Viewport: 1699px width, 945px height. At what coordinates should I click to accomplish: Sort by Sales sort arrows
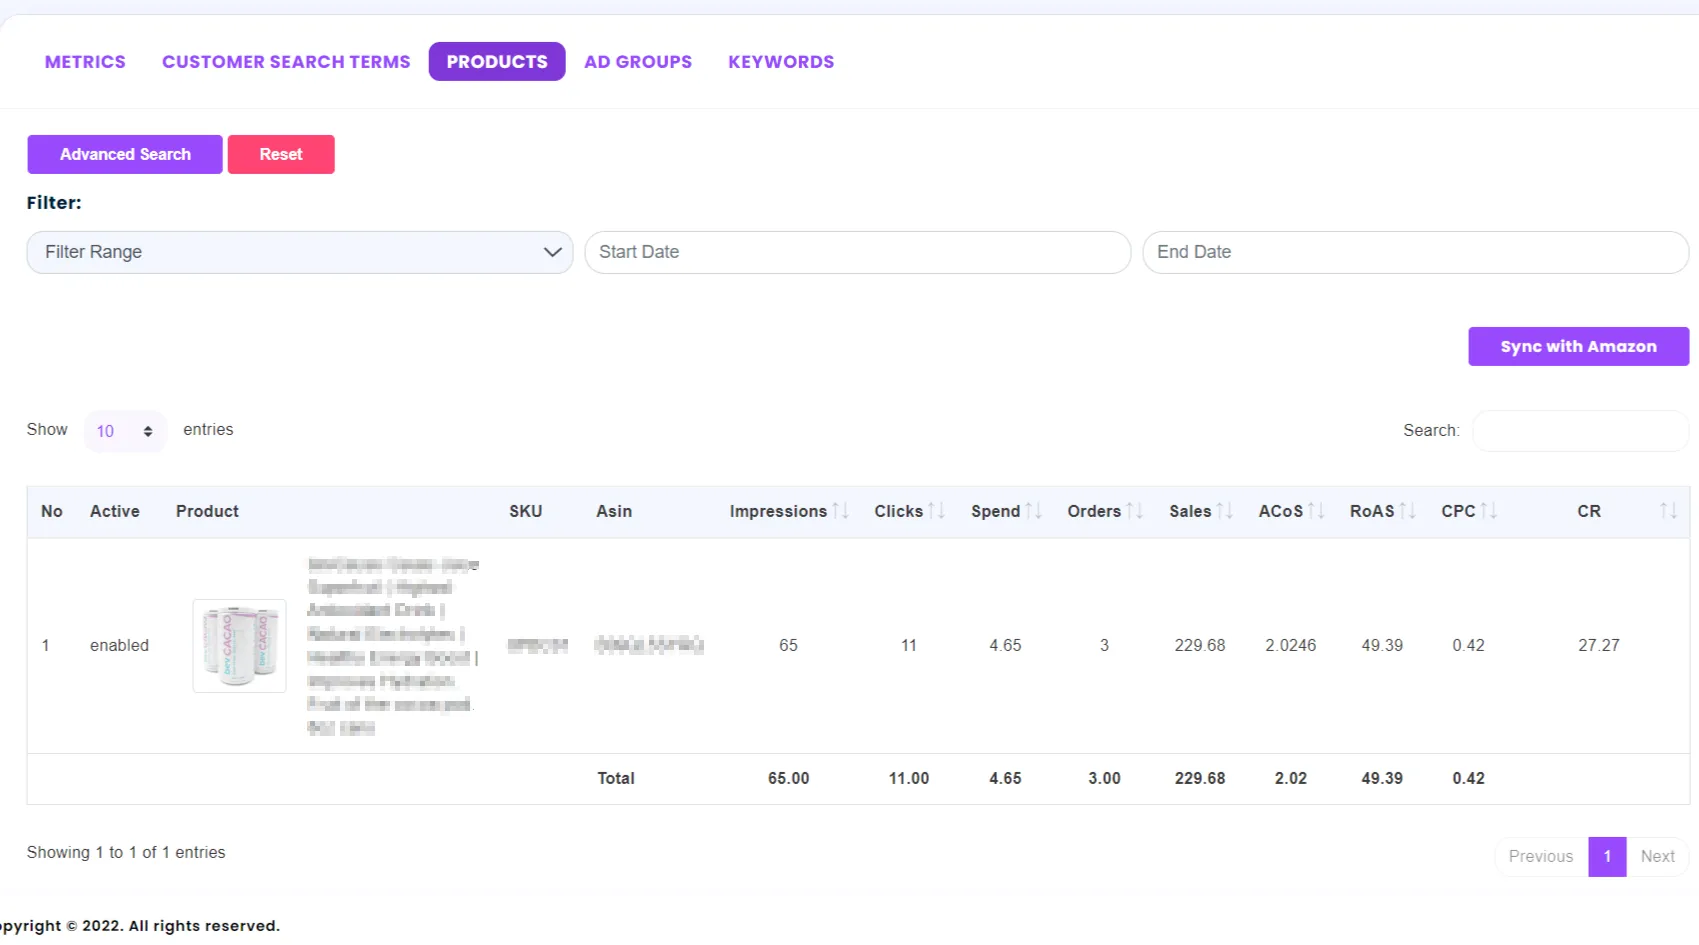1225,511
